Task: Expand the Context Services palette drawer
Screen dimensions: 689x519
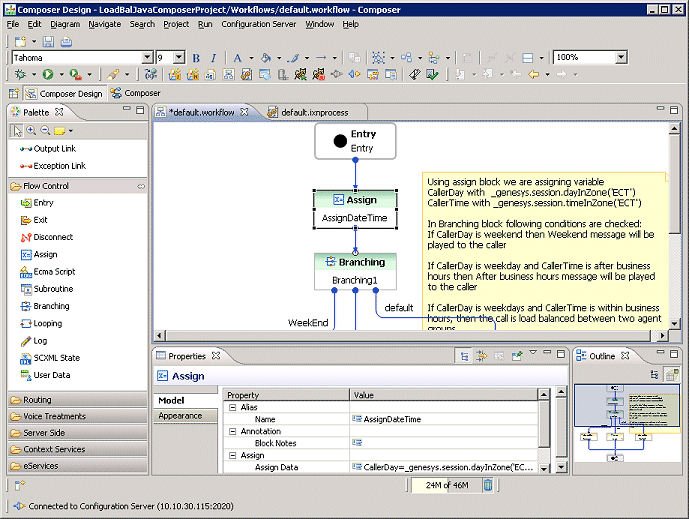Action: tap(77, 449)
